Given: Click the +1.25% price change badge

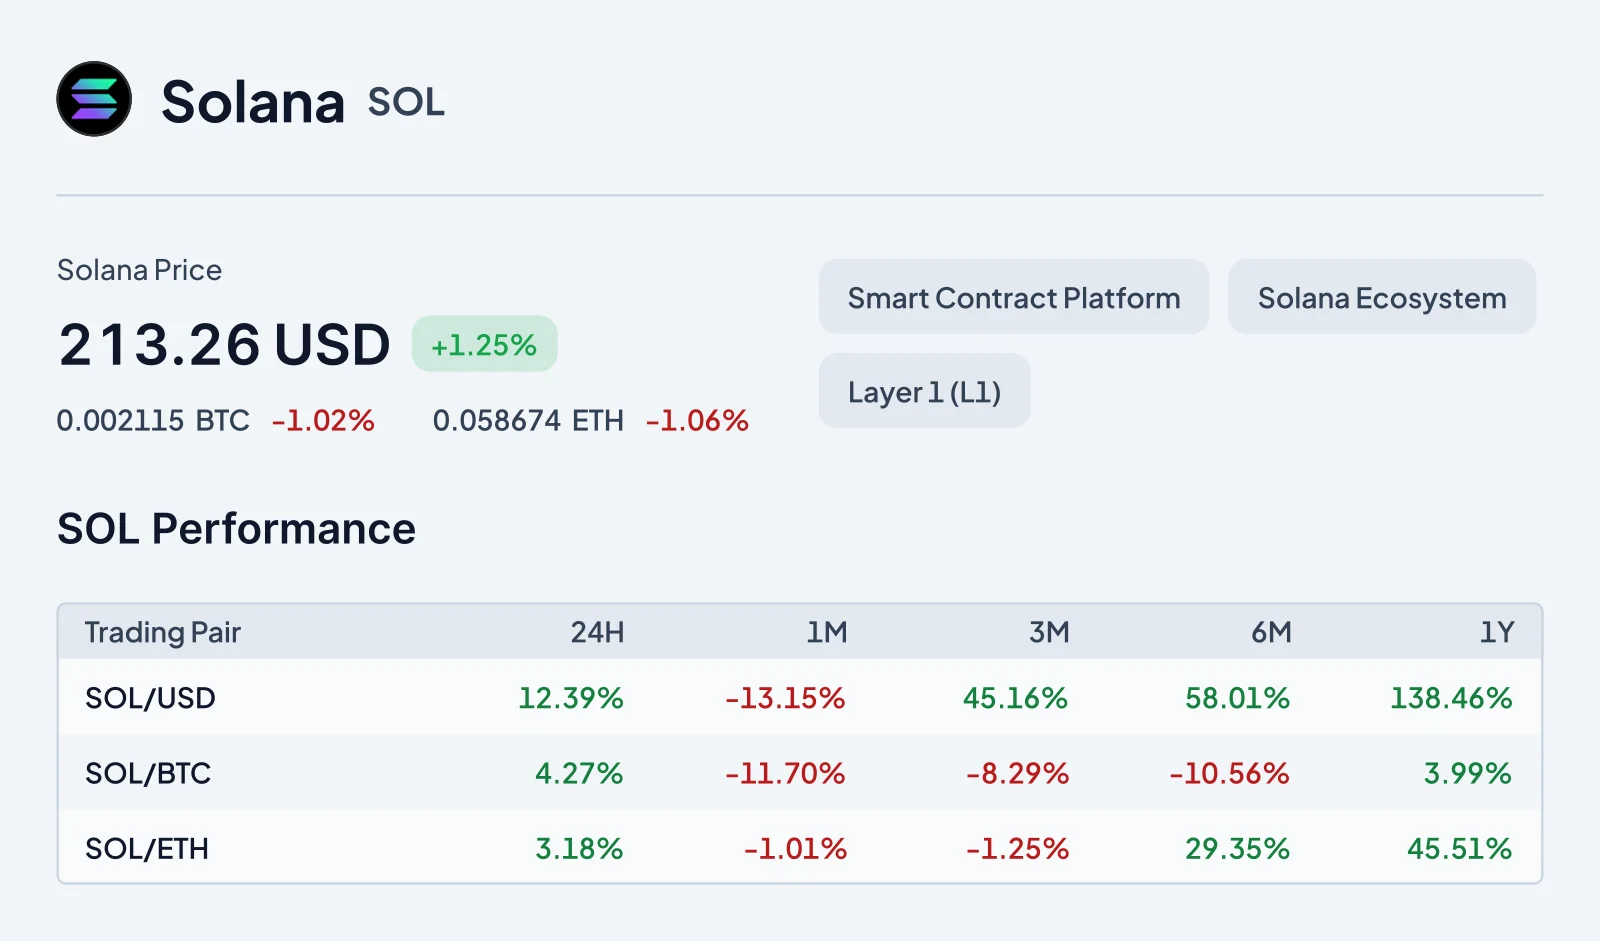Looking at the screenshot, I should [x=484, y=344].
